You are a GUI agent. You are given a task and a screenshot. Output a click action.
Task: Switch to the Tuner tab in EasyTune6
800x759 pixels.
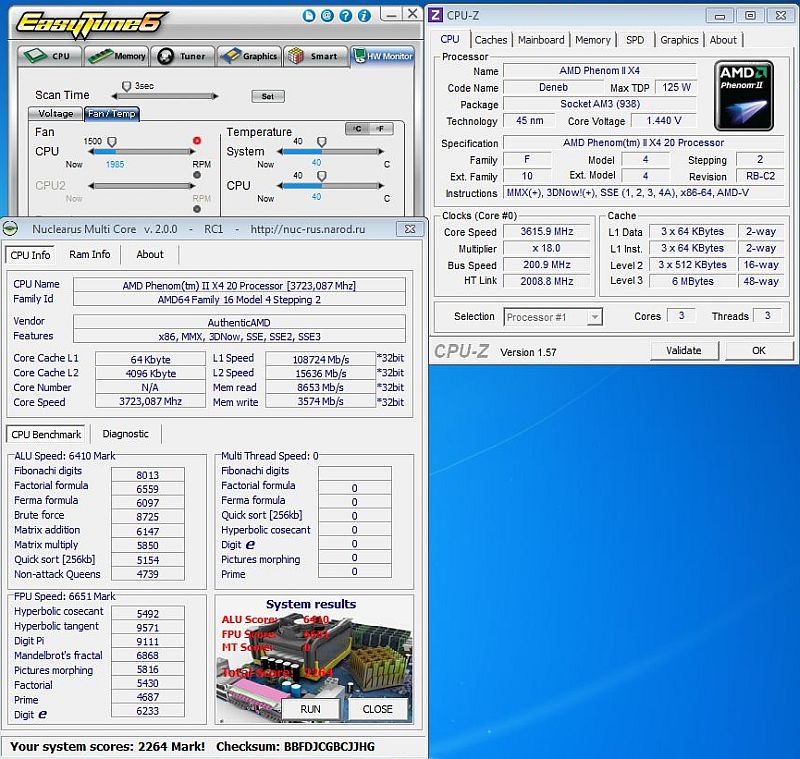coord(183,56)
